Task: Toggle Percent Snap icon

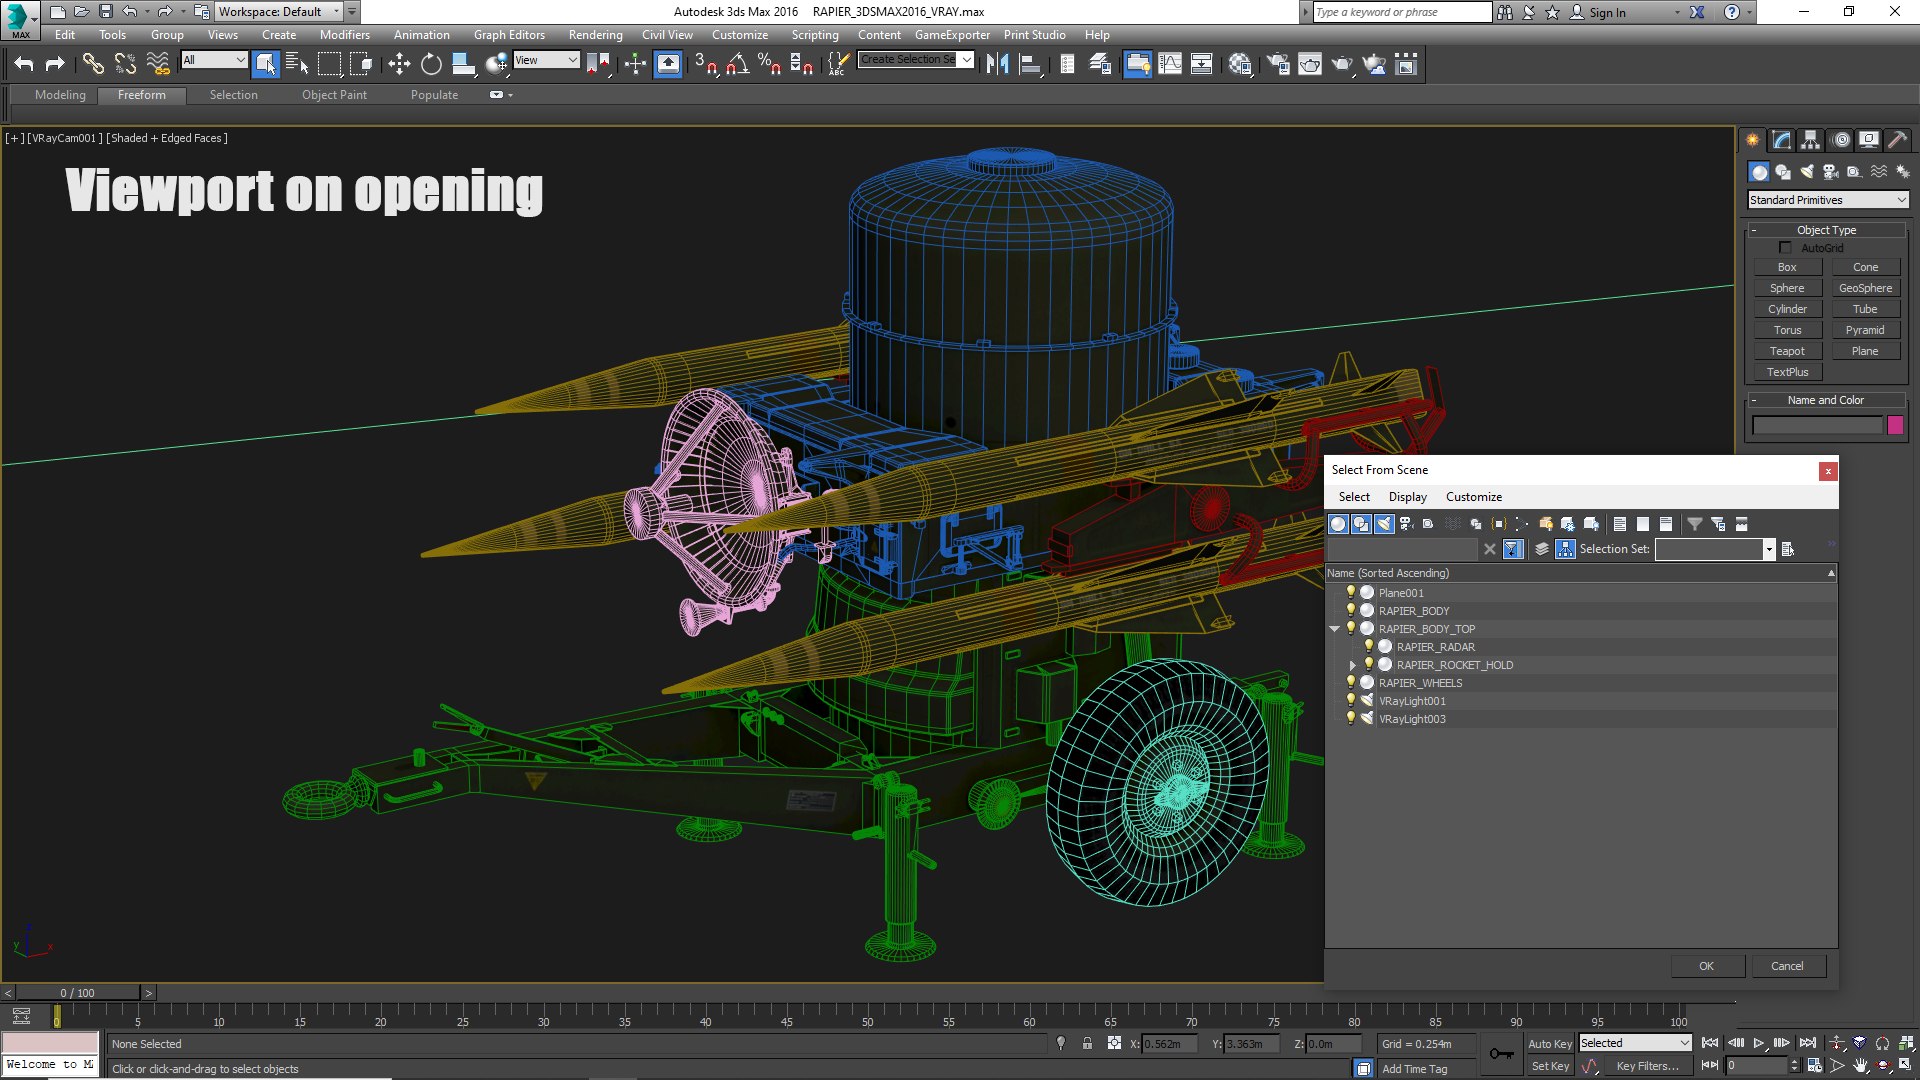Action: click(769, 64)
